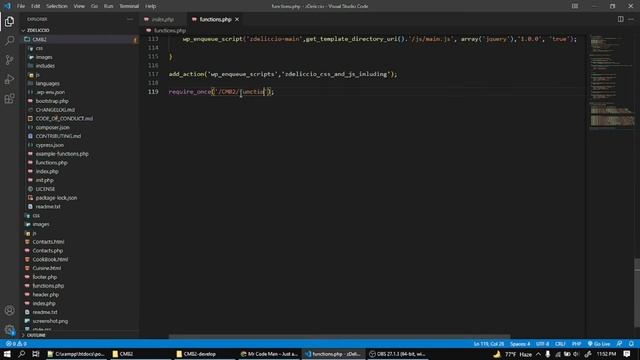640x360 pixels.
Task: Change the CRLF end of line sequence
Action: pyautogui.click(x=560, y=344)
